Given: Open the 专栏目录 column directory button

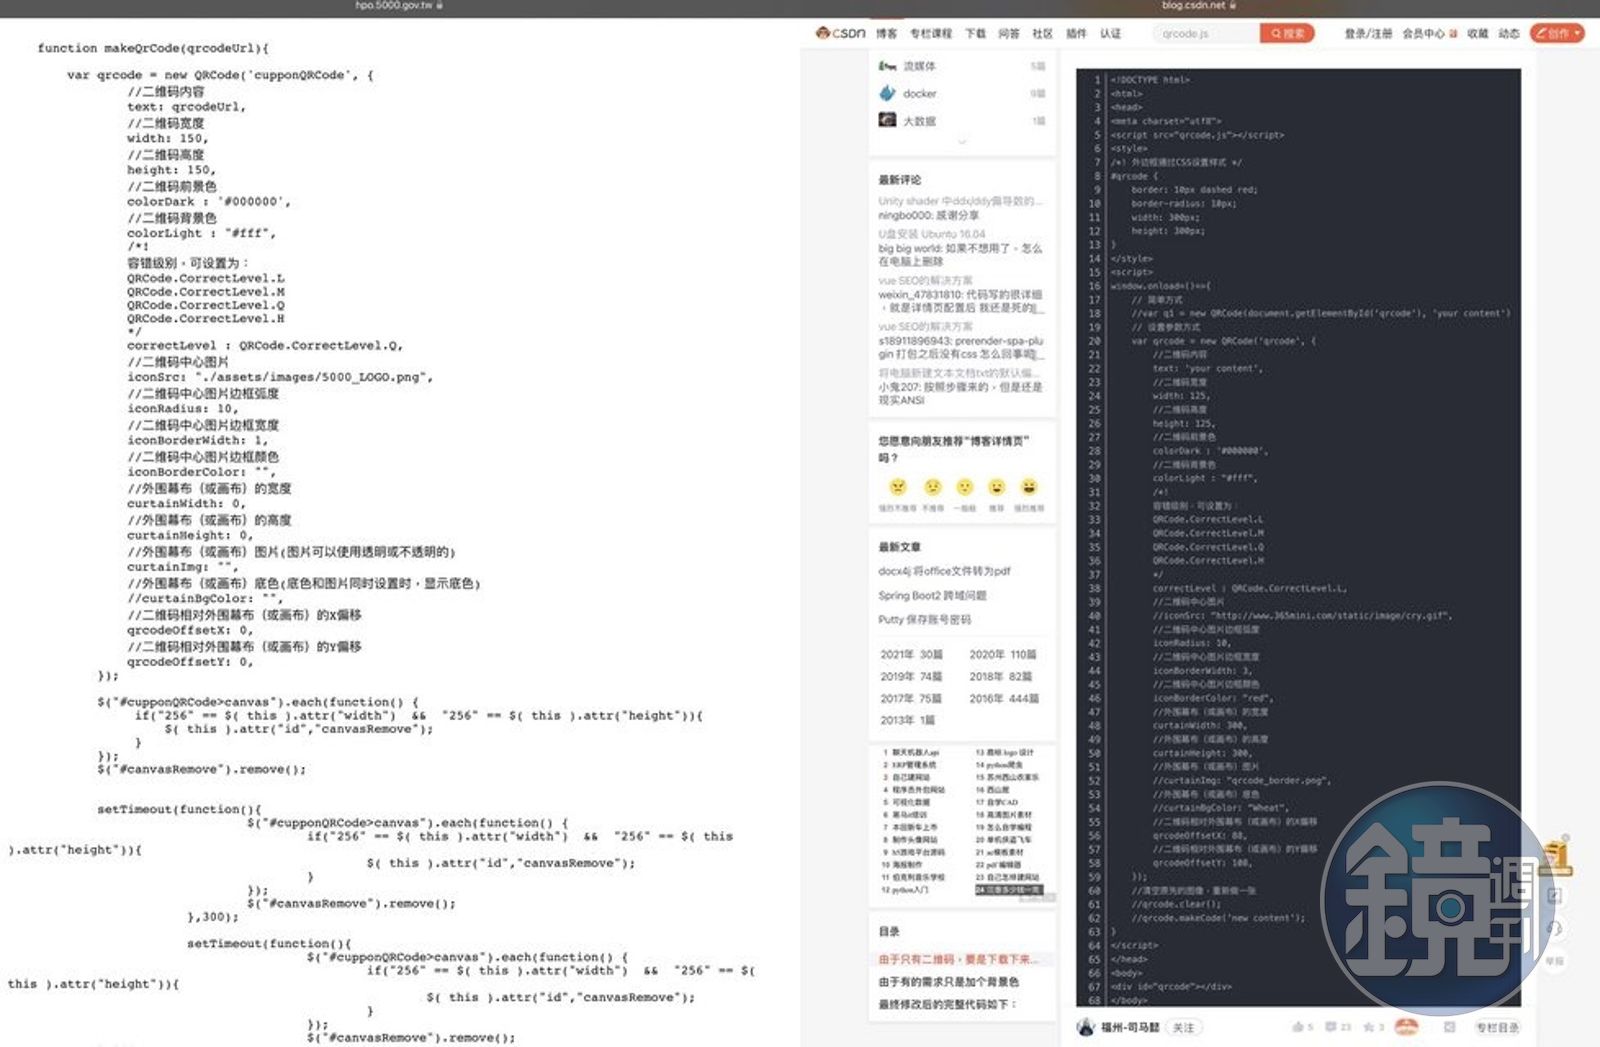Looking at the screenshot, I should [1497, 1027].
